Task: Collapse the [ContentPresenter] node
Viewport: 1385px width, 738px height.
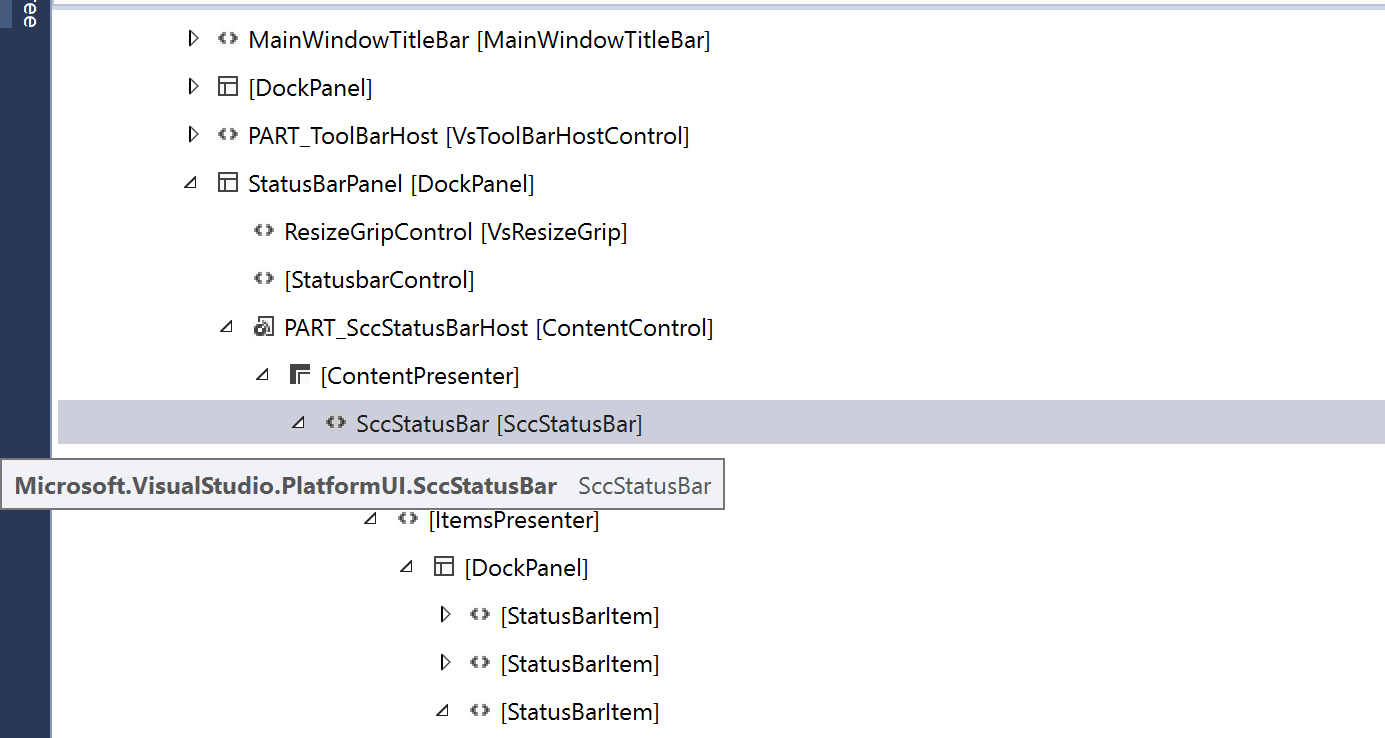Action: 262,374
